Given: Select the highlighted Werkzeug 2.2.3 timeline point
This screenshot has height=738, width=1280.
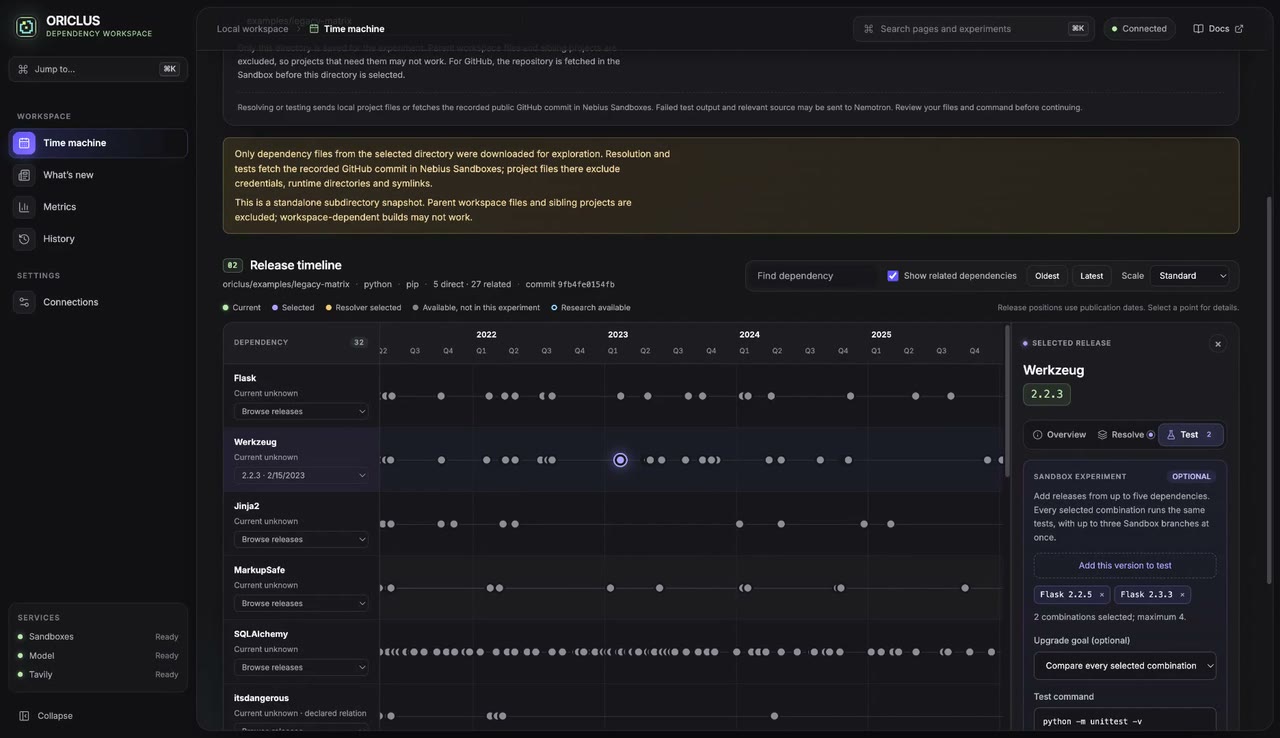Looking at the screenshot, I should (x=620, y=460).
